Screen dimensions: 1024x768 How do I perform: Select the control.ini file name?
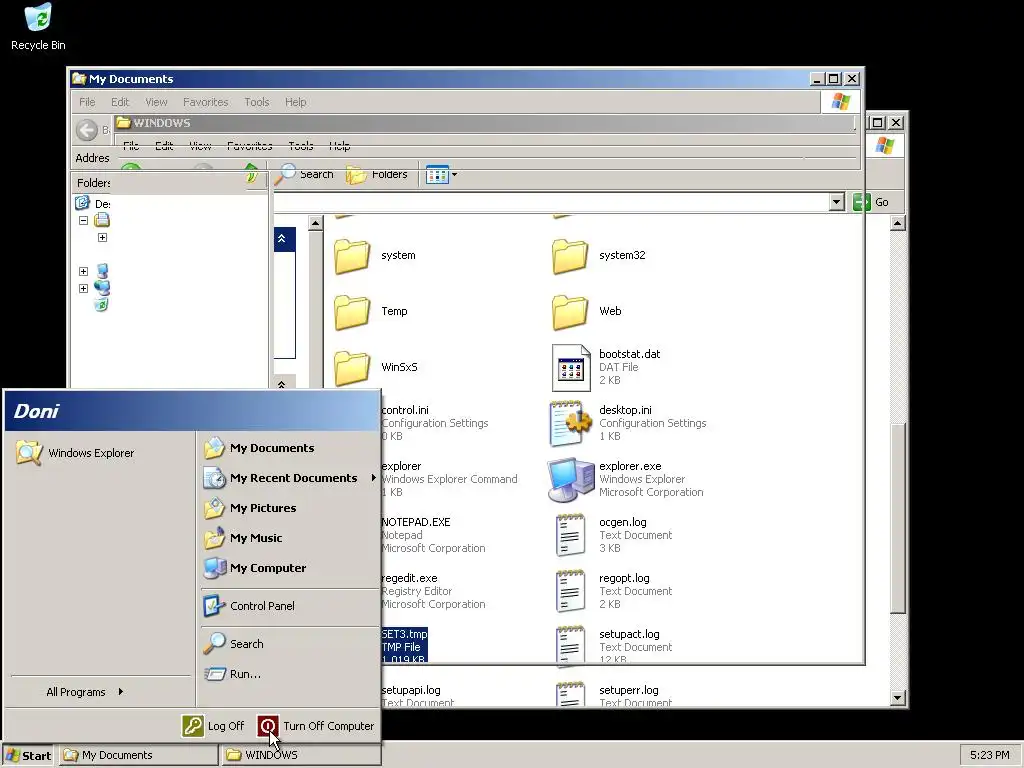pos(405,410)
